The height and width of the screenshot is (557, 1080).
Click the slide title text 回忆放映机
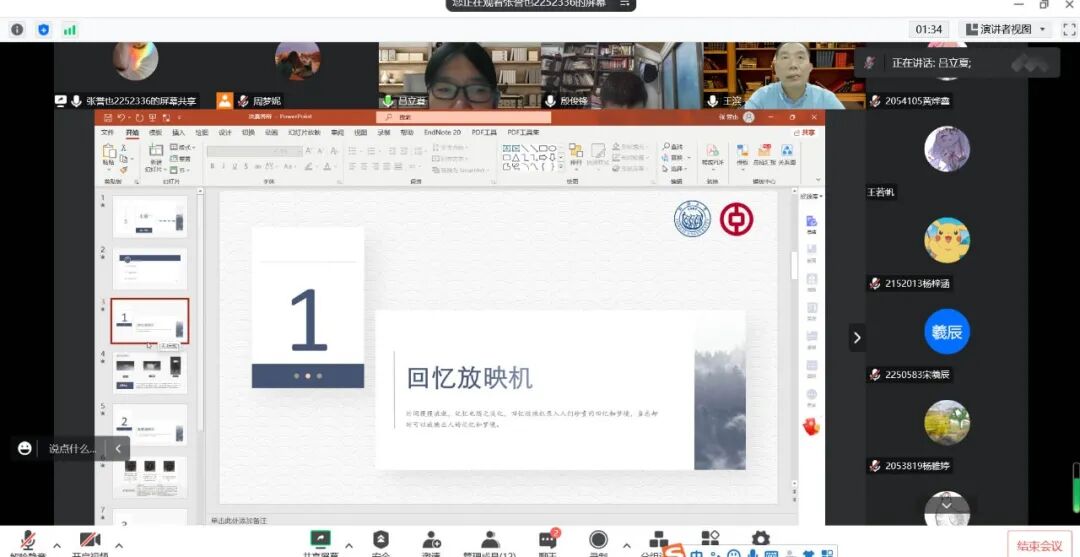pyautogui.click(x=470, y=379)
